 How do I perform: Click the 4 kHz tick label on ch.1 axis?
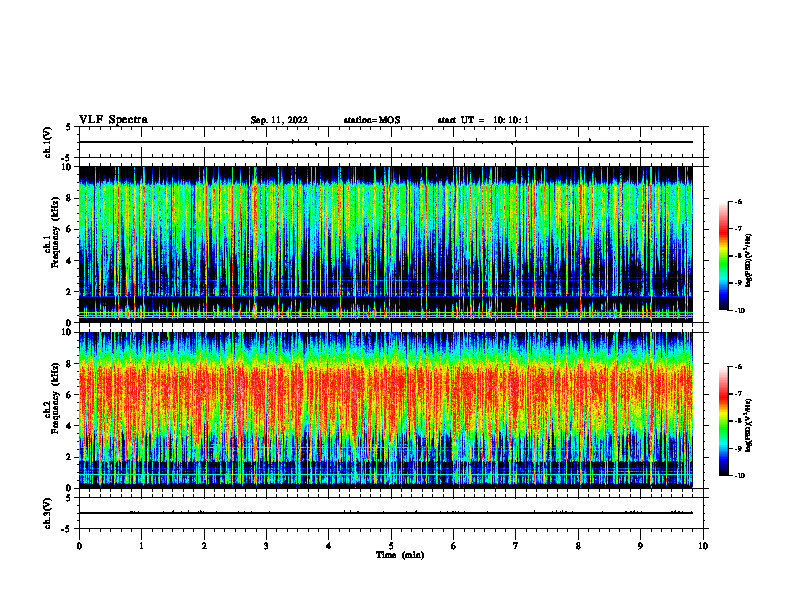(x=70, y=261)
